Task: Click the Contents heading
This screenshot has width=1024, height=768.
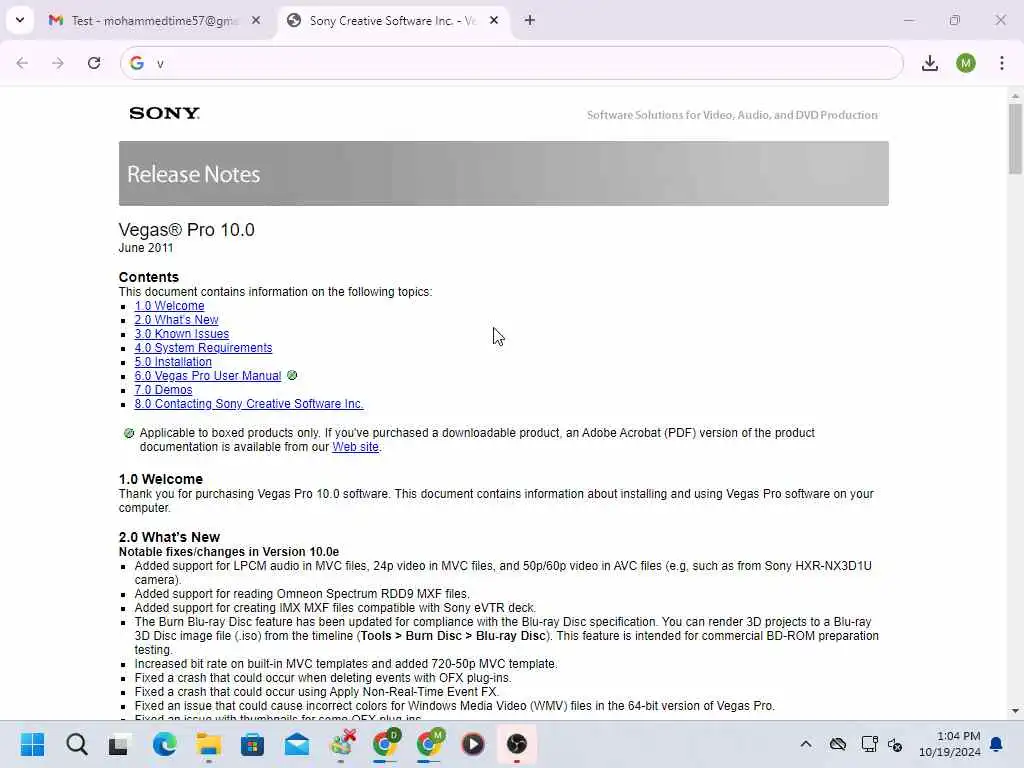Action: 149,278
